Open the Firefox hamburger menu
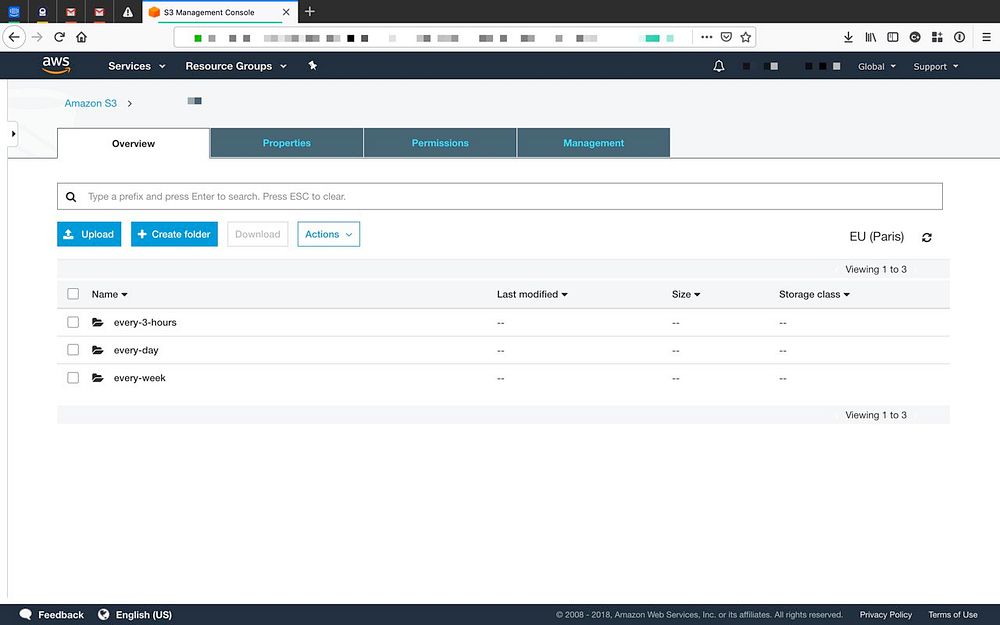The height and width of the screenshot is (625, 1000). 987,37
